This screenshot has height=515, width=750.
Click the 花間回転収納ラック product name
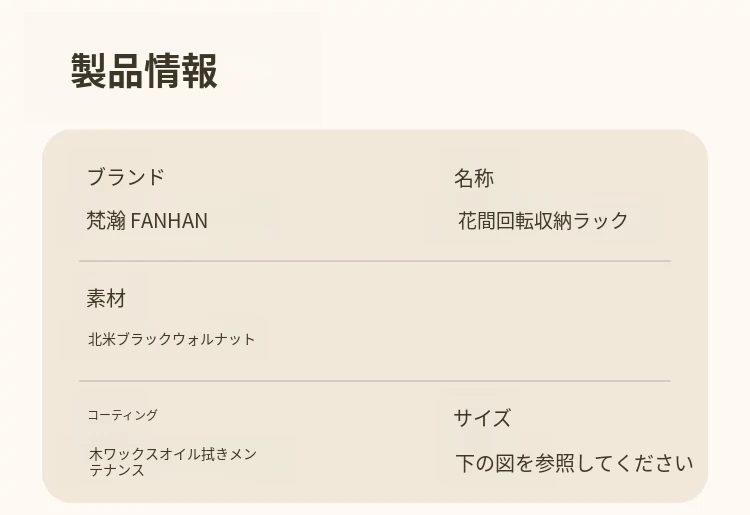pos(543,220)
